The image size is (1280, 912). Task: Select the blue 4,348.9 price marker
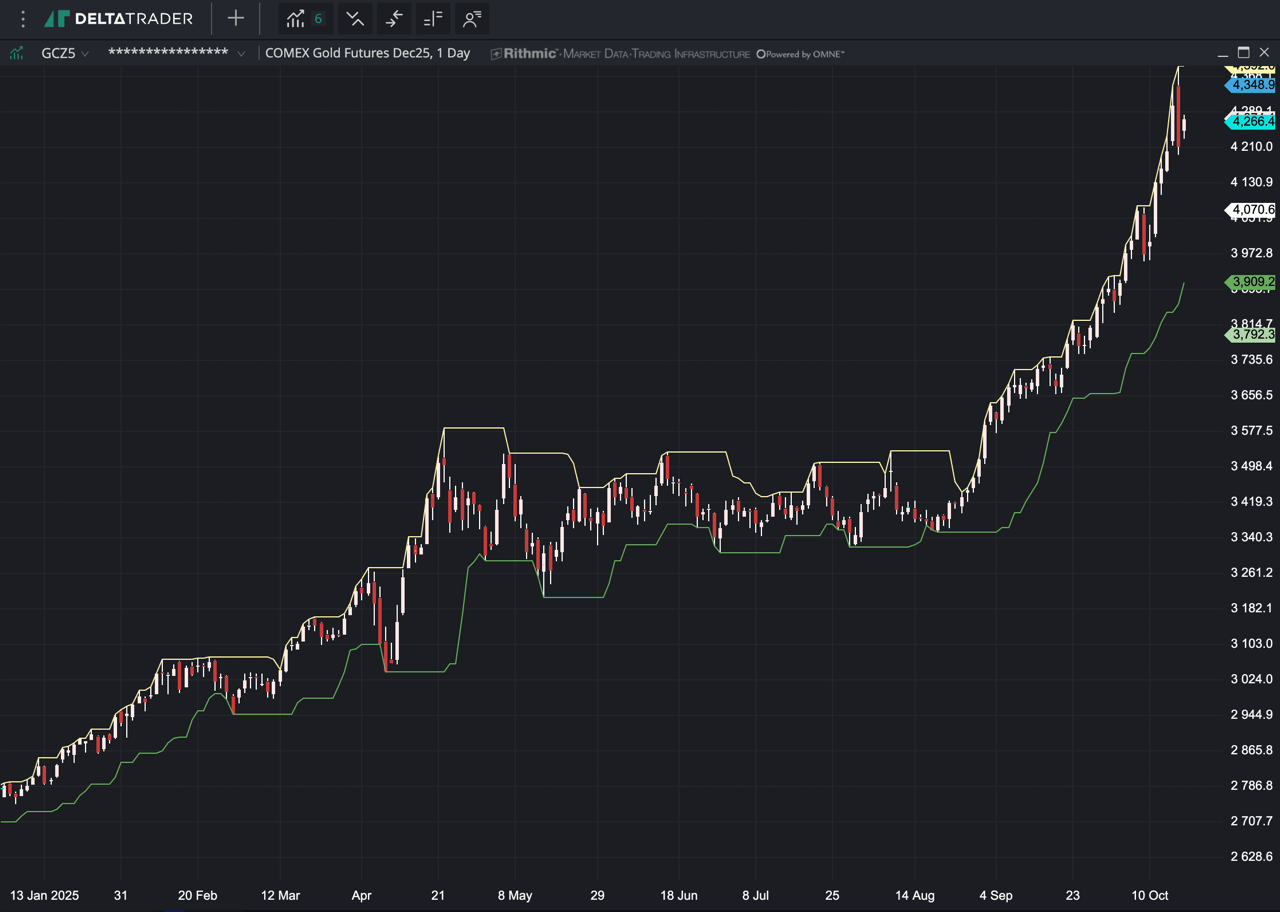coord(1251,86)
